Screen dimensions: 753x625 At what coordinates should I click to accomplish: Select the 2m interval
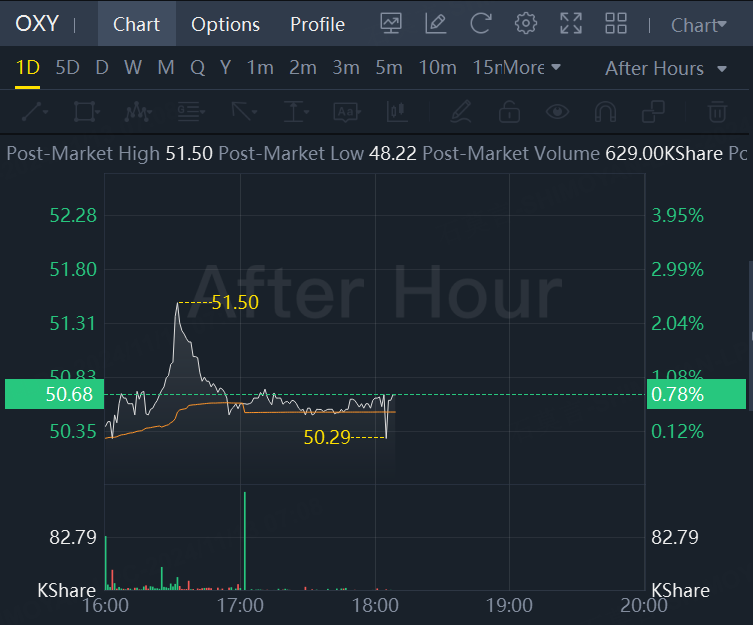[x=303, y=68]
